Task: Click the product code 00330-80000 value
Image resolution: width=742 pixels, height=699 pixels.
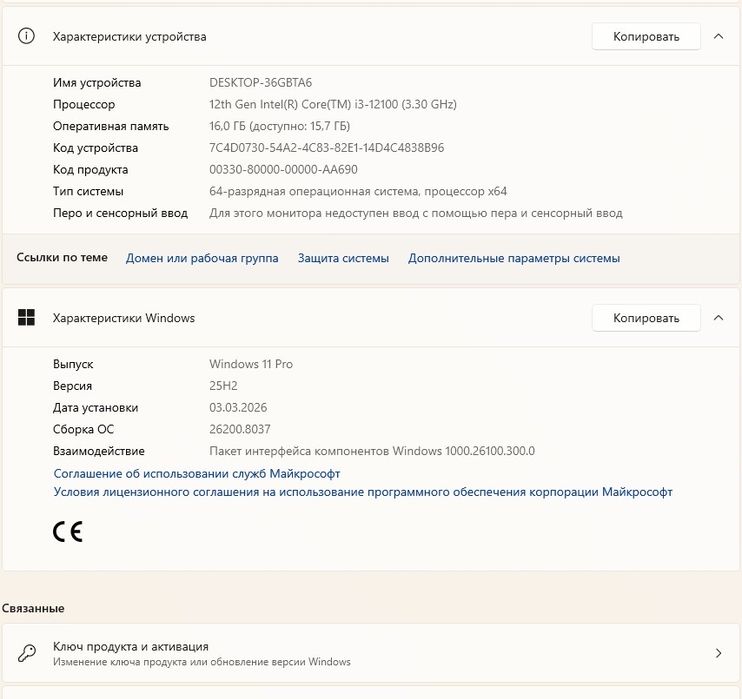Action: tap(283, 170)
